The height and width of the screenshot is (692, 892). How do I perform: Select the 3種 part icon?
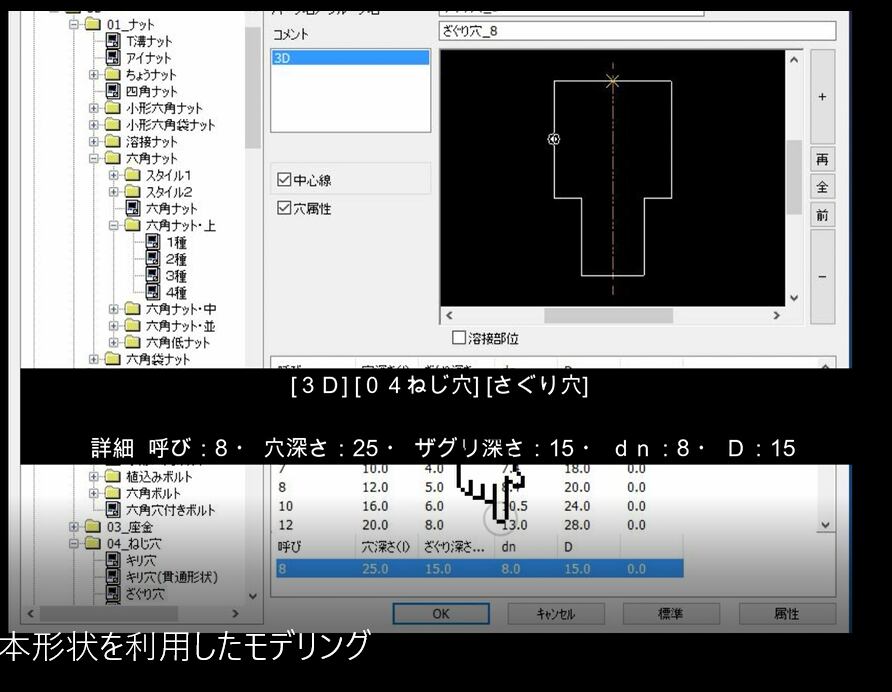coord(153,275)
